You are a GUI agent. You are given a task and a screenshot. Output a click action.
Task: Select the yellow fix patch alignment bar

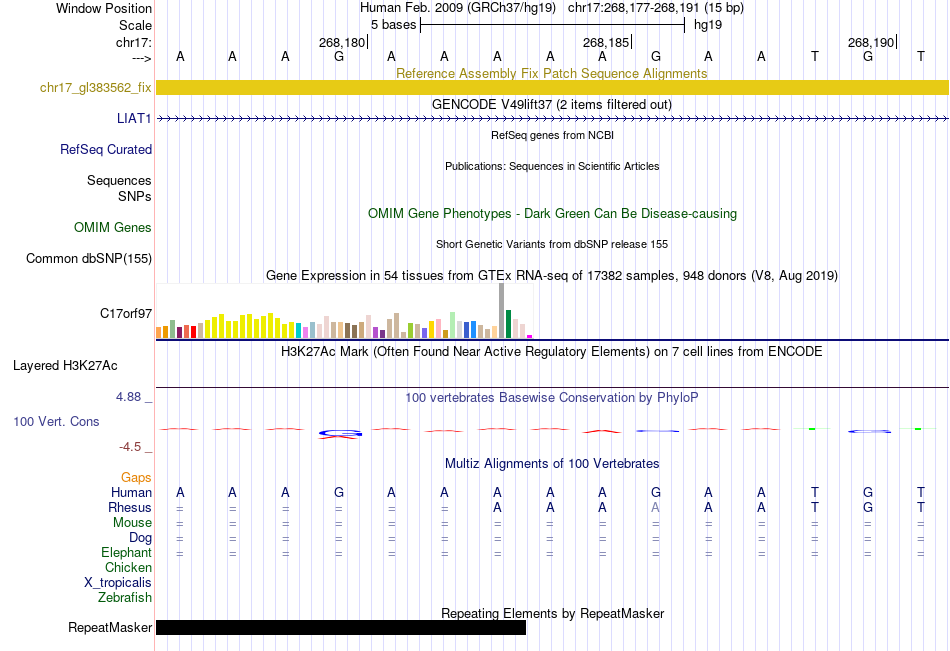click(x=552, y=87)
